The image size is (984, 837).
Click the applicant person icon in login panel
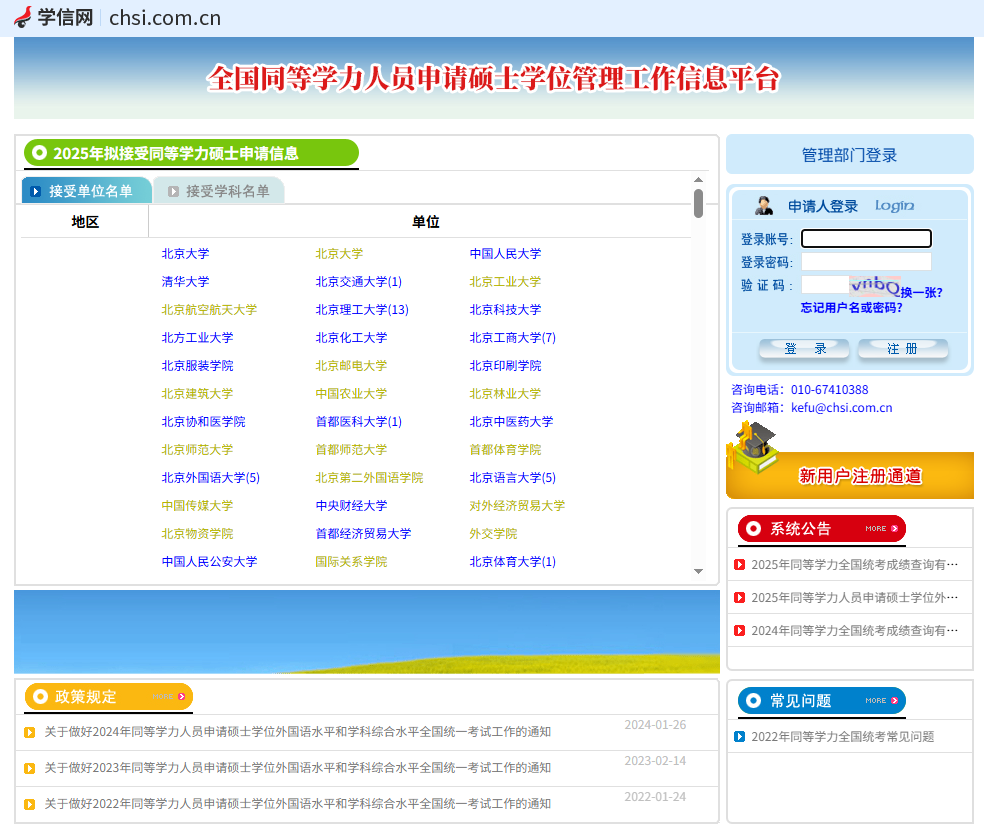[x=765, y=205]
